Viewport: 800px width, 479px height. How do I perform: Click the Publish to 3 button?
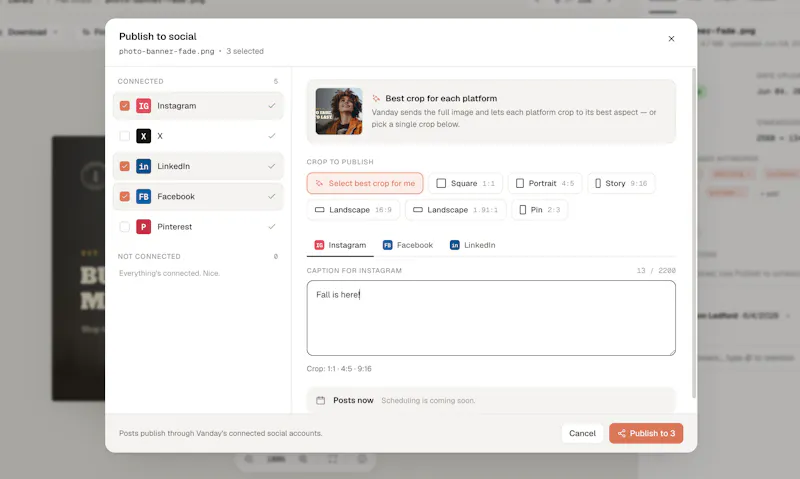tap(646, 434)
